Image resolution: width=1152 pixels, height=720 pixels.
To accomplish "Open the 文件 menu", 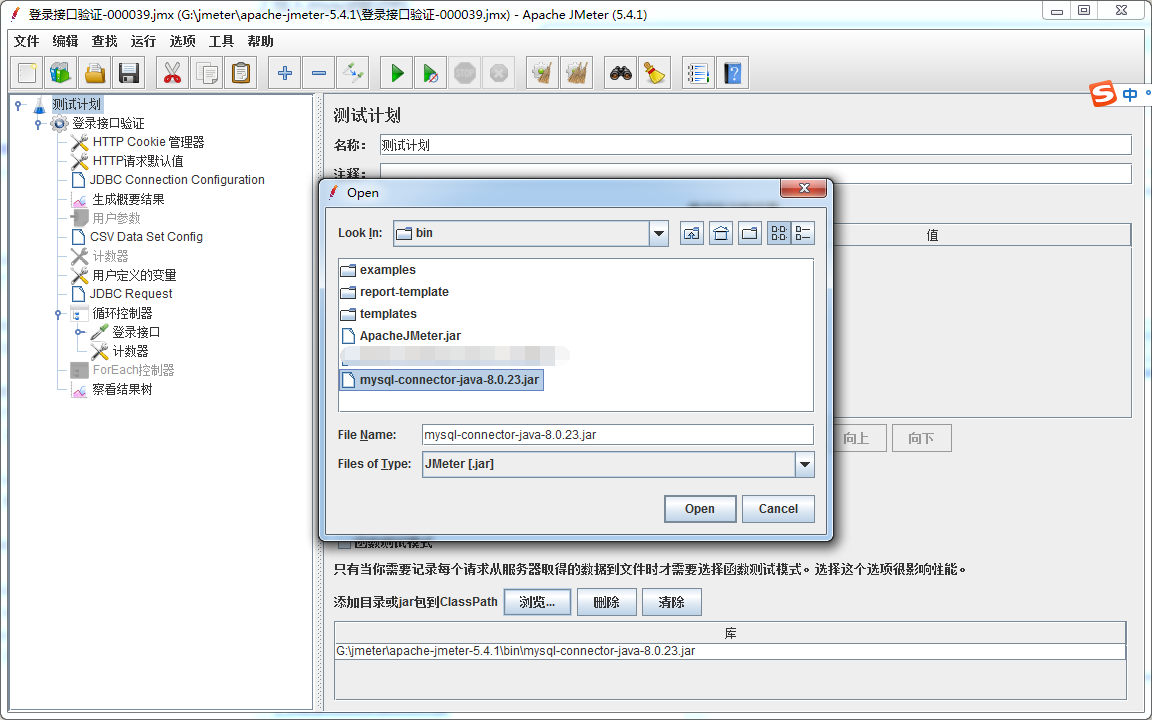I will 26,41.
